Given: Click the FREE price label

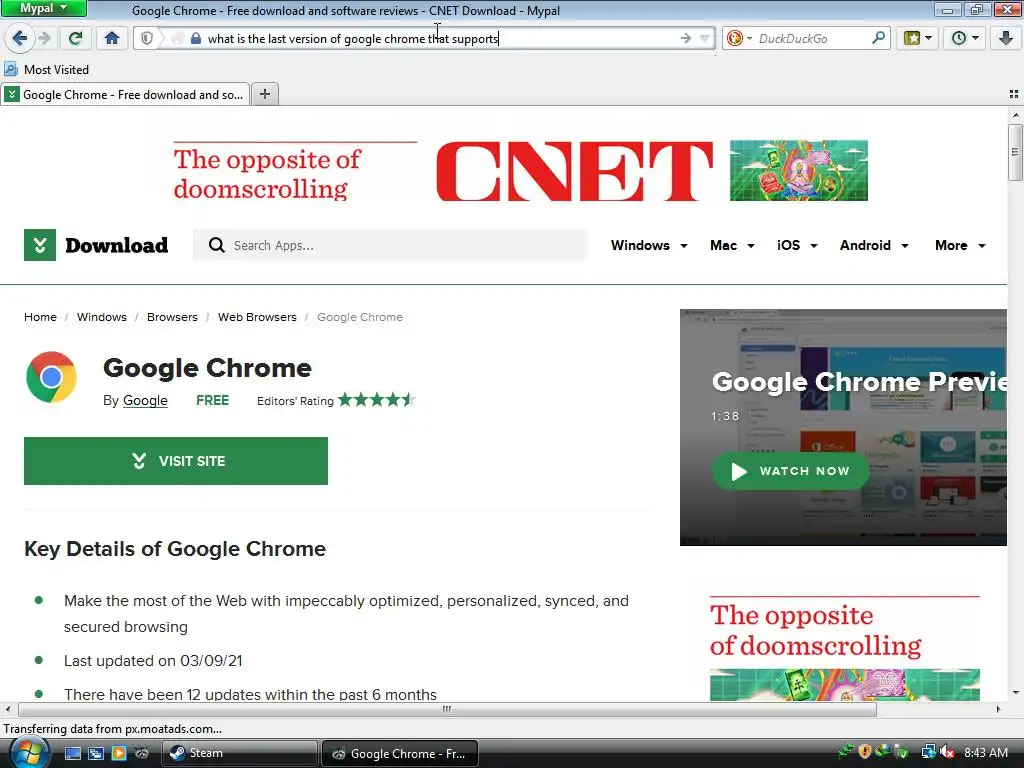Looking at the screenshot, I should [212, 400].
